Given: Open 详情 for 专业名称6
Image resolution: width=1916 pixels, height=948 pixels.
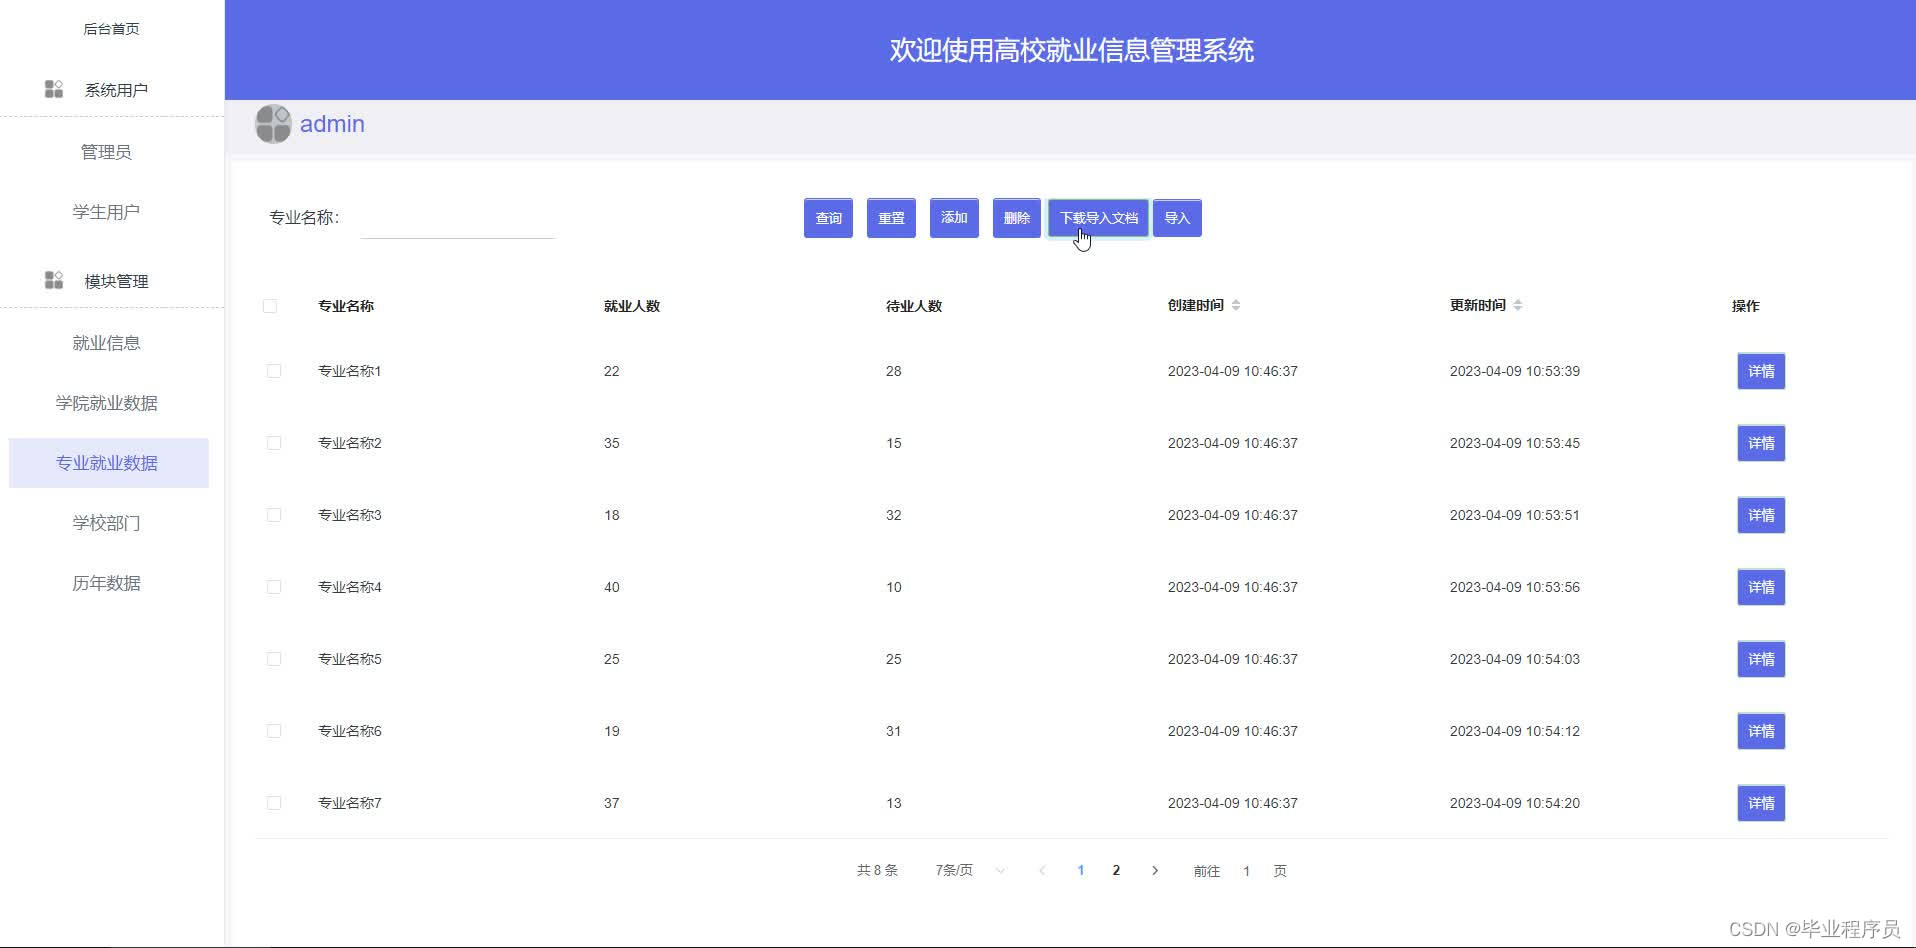Looking at the screenshot, I should click(x=1761, y=731).
